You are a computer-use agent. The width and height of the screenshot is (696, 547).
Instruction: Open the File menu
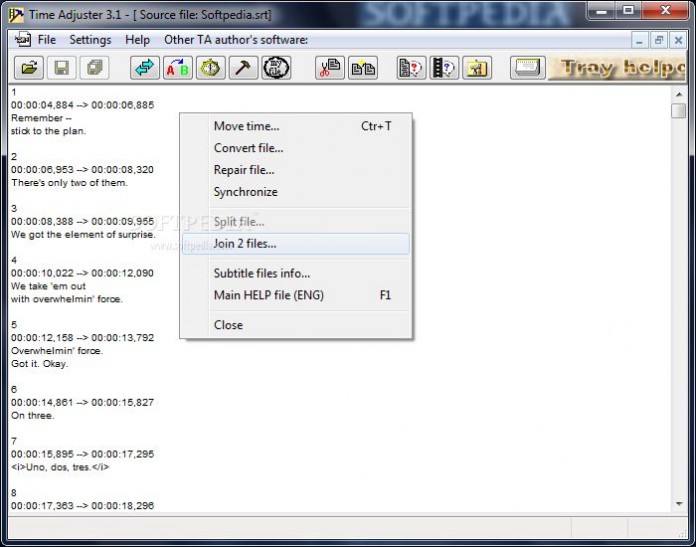point(47,40)
